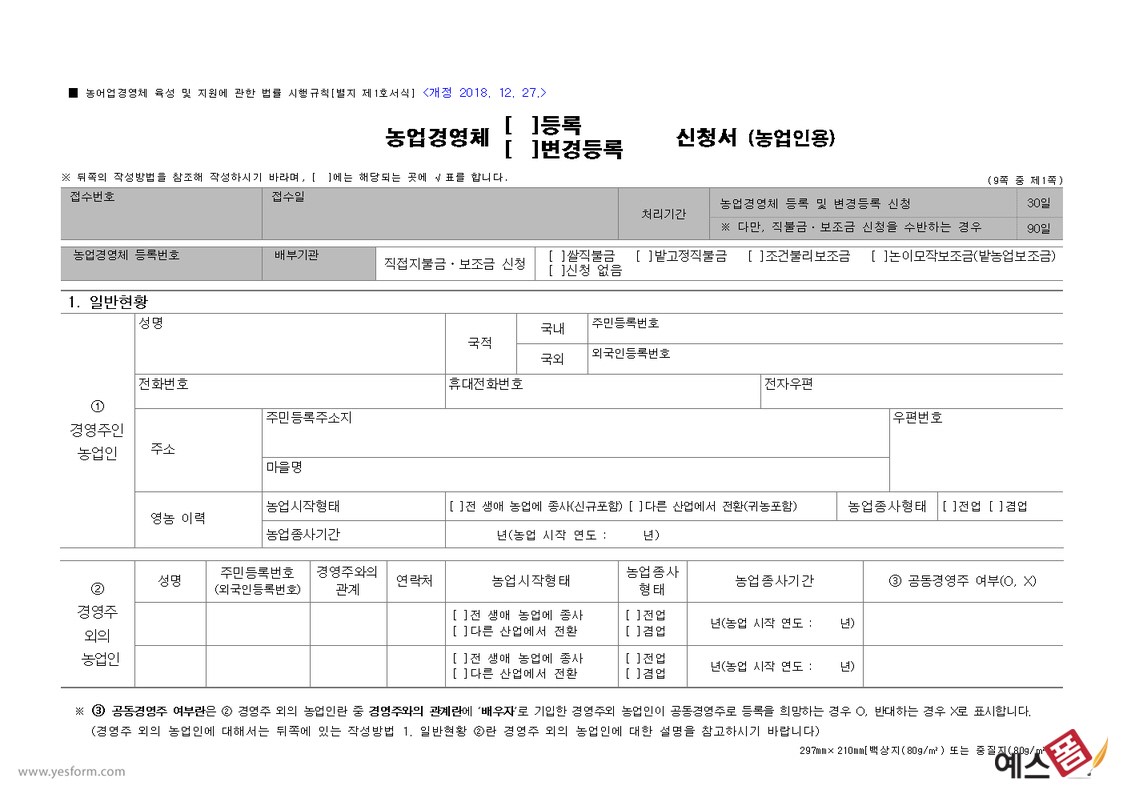Tick the 신청 없음 checkbox
Viewport: 1123px width, 794px height.
(x=556, y=271)
